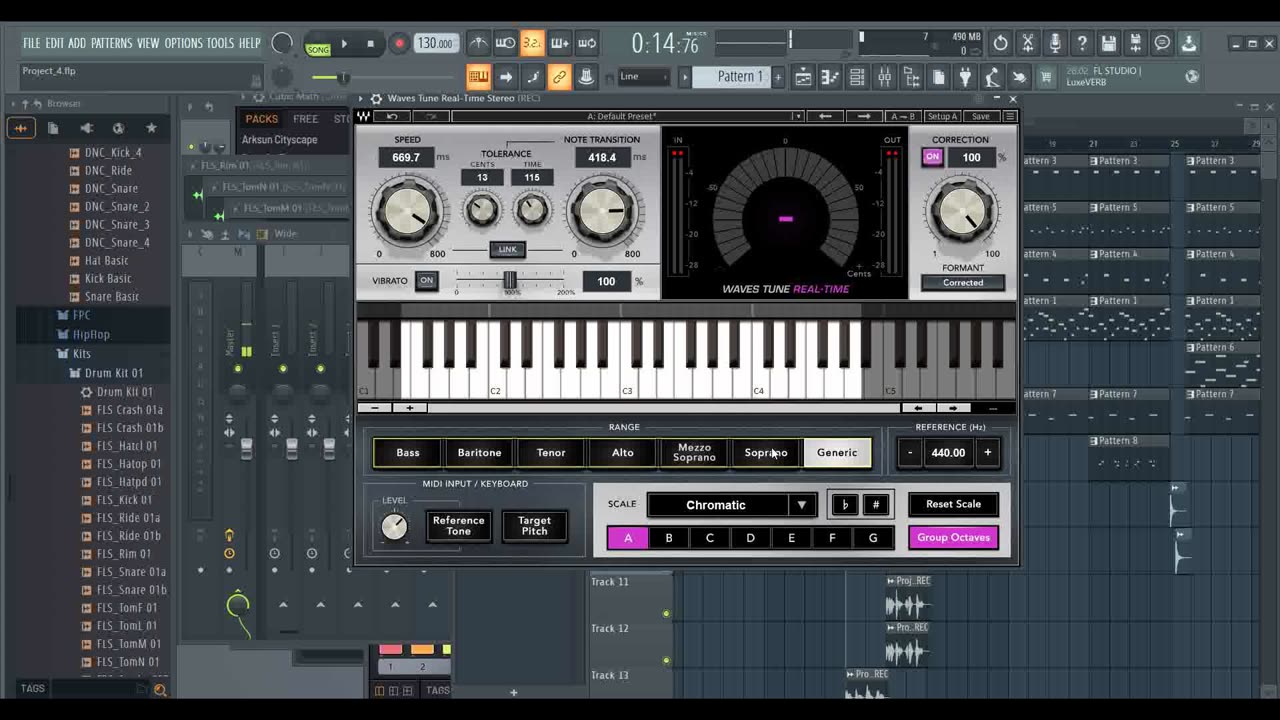The height and width of the screenshot is (720, 1280).
Task: Select the Generic range
Action: pyautogui.click(x=837, y=453)
